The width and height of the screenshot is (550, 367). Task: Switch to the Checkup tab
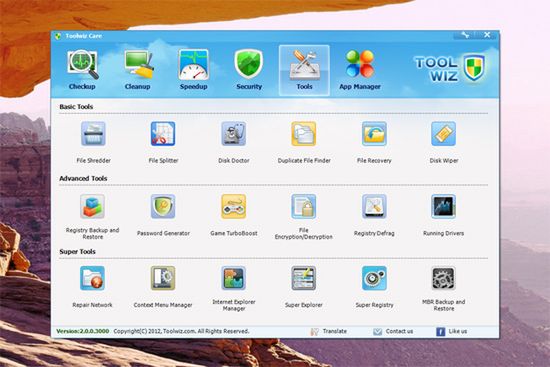click(x=82, y=70)
